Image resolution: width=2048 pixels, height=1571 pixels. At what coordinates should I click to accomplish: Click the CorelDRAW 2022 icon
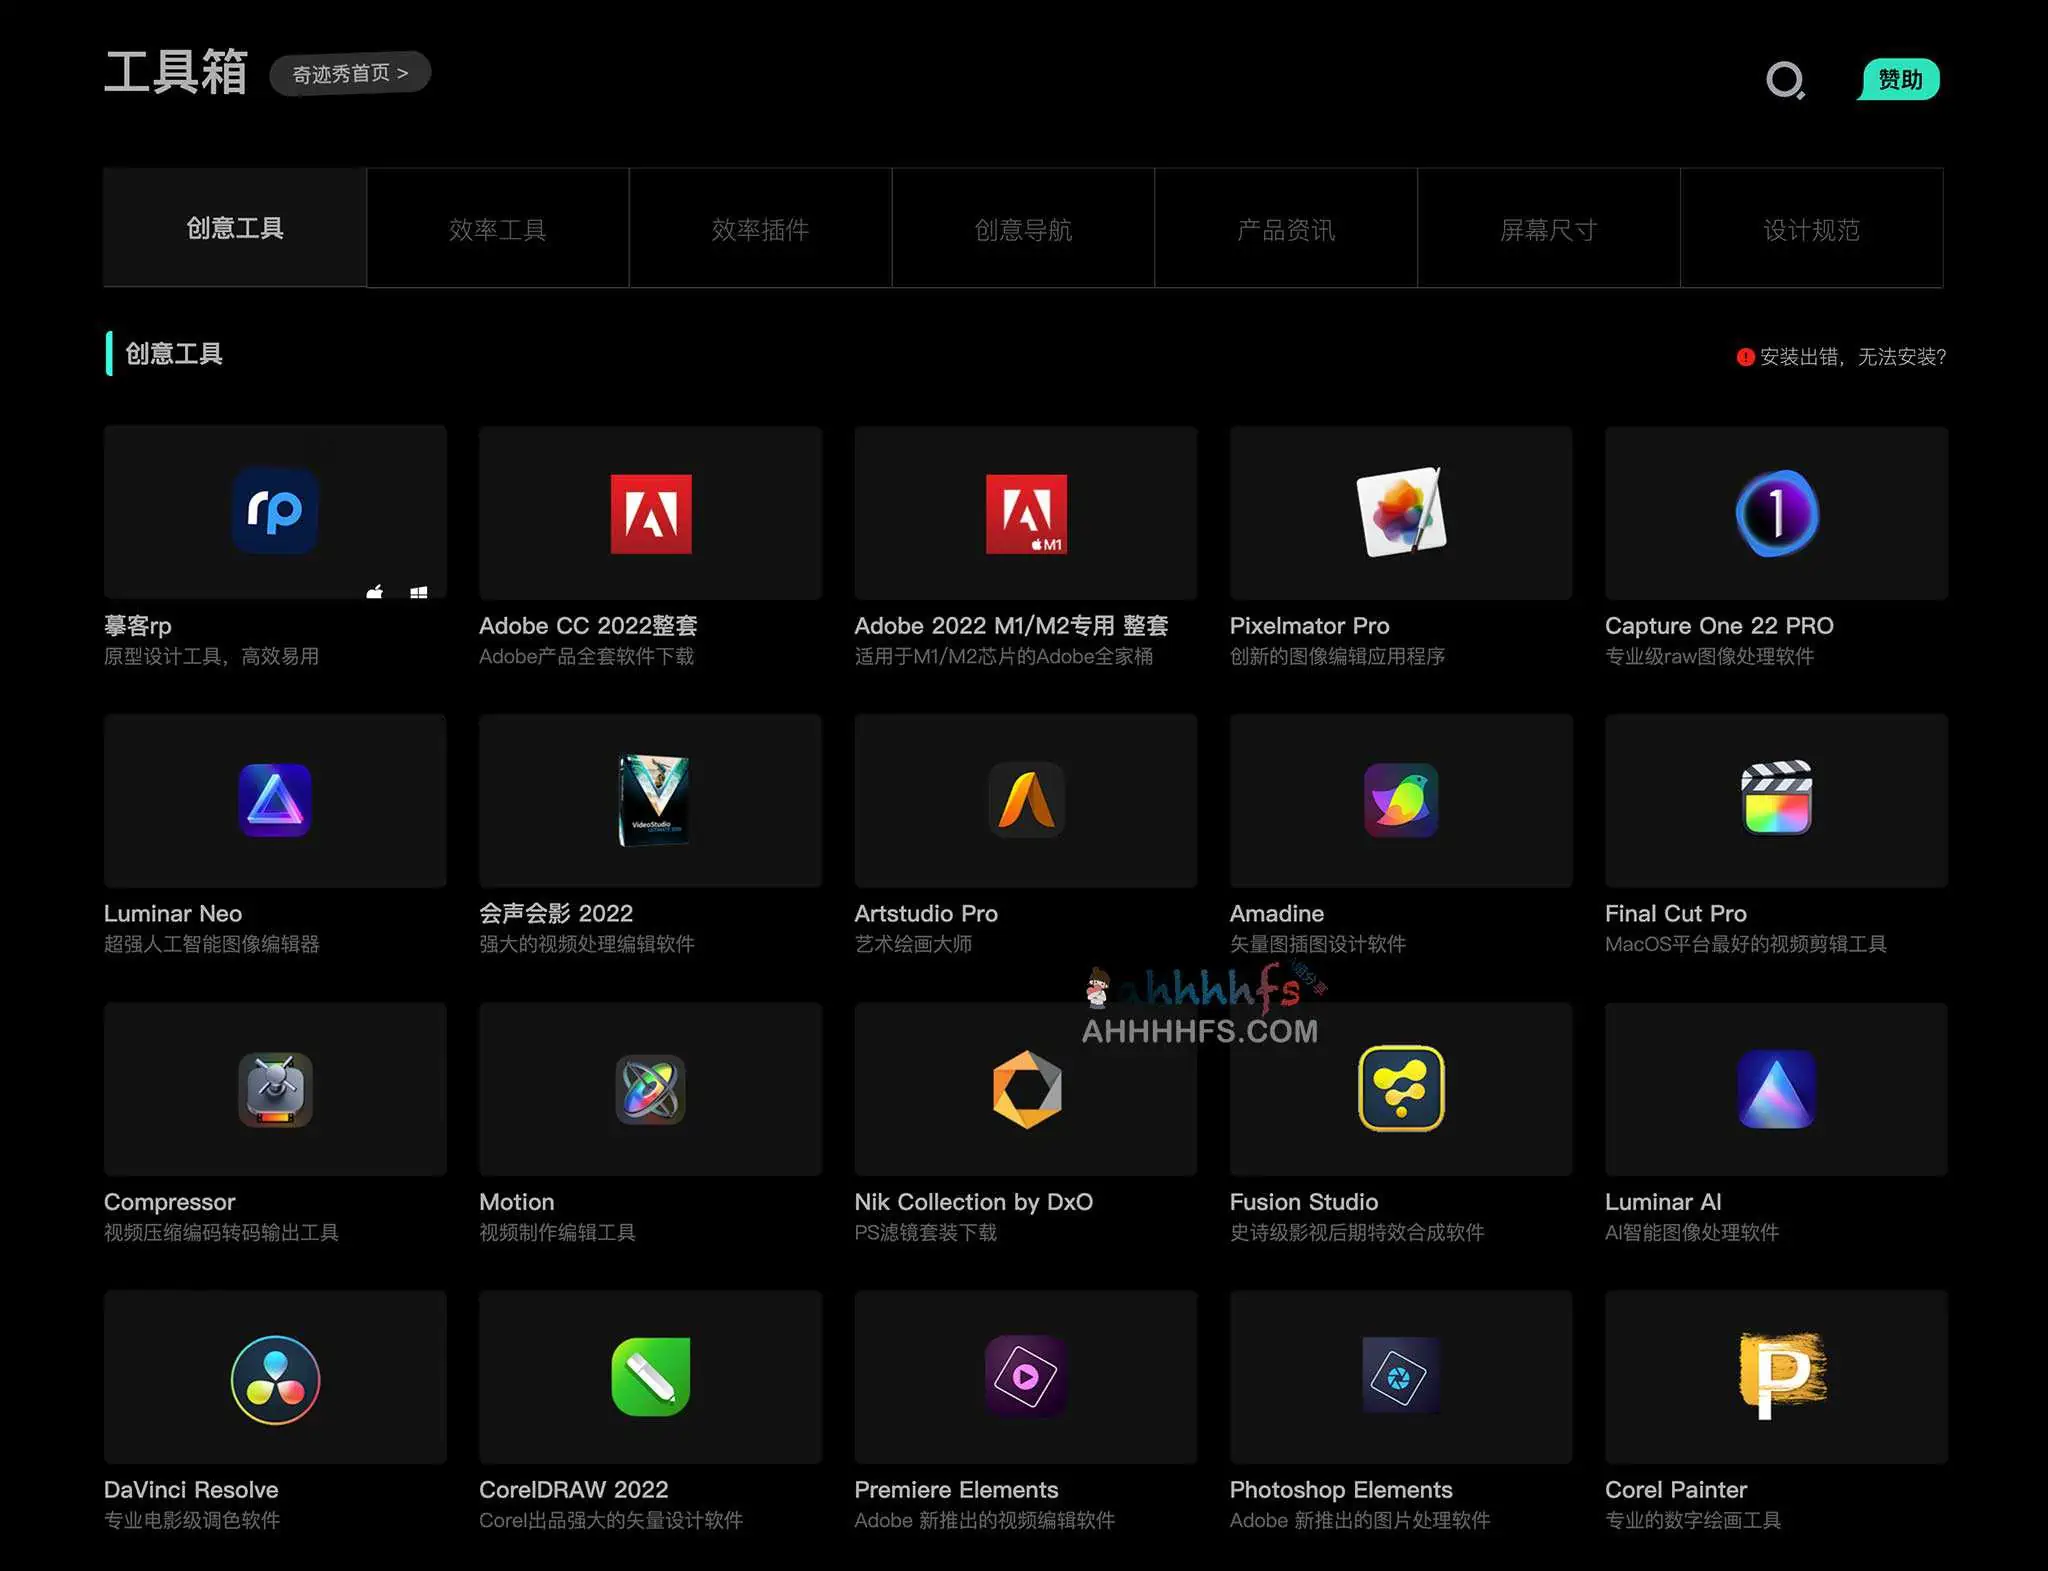coord(651,1377)
